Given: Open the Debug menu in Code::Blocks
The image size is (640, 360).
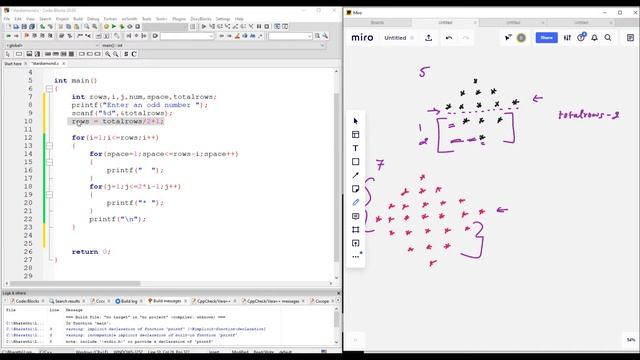Looking at the screenshot, I should coord(93,19).
